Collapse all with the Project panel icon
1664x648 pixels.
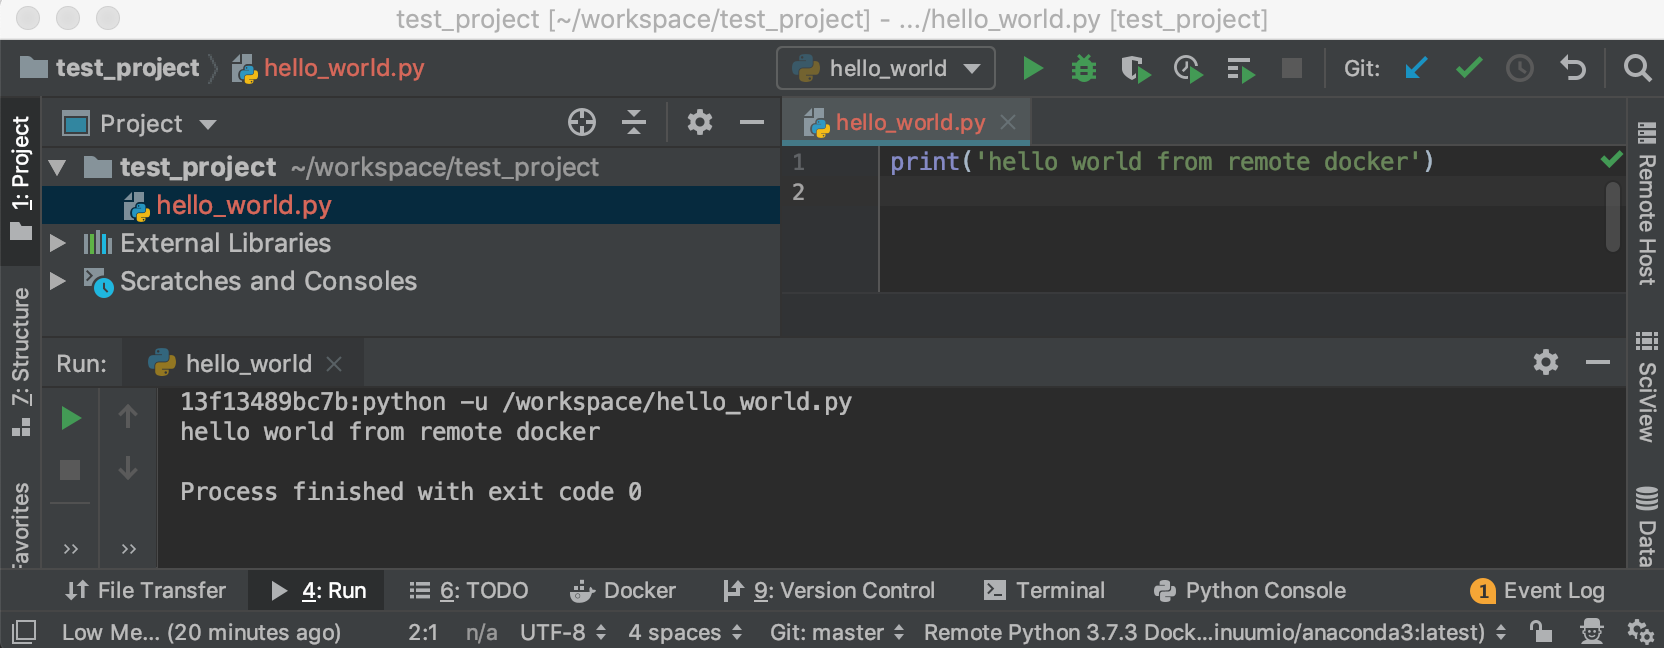(x=634, y=123)
